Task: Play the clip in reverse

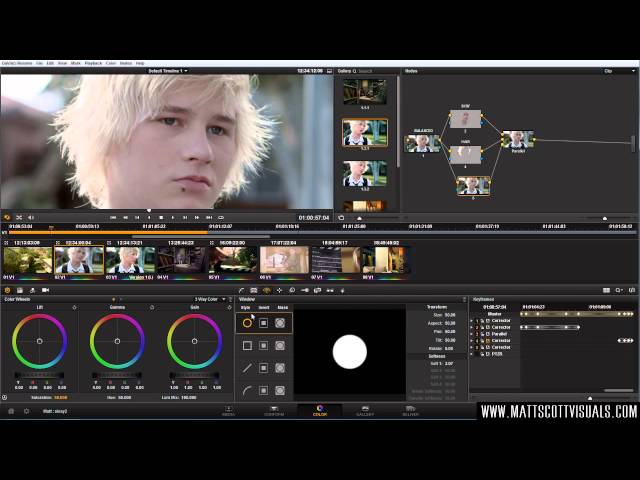Action: (x=149, y=218)
